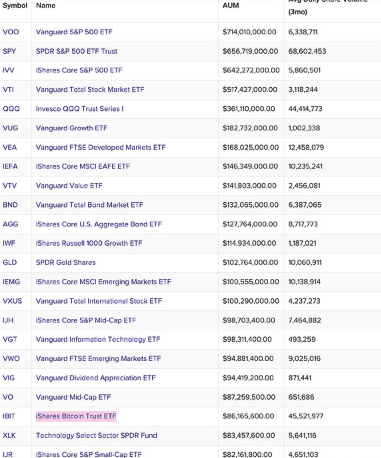Image resolution: width=381 pixels, height=458 pixels.
Task: Open the Vanguard S&P 500 ETF link
Action: [74, 32]
